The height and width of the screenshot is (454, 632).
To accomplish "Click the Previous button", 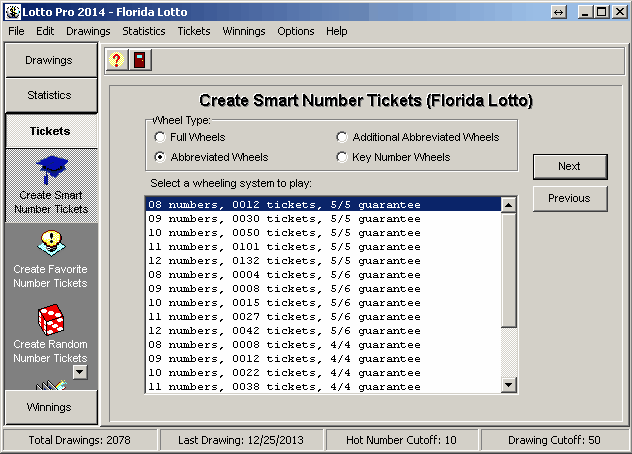I will (570, 198).
